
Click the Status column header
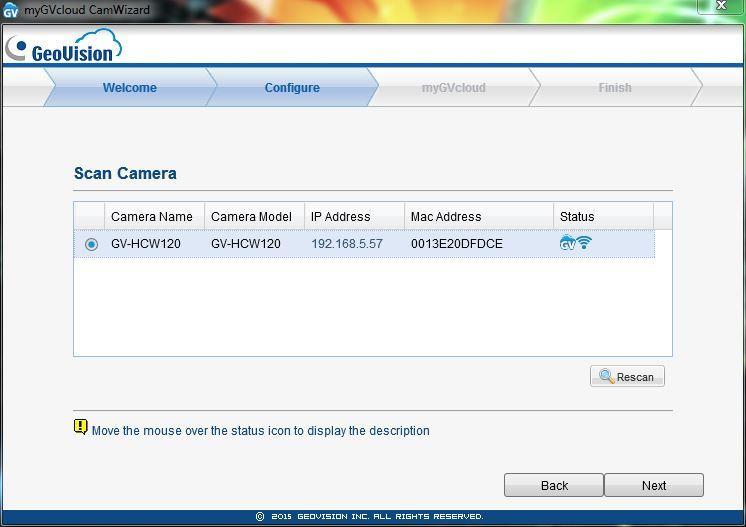pos(603,216)
